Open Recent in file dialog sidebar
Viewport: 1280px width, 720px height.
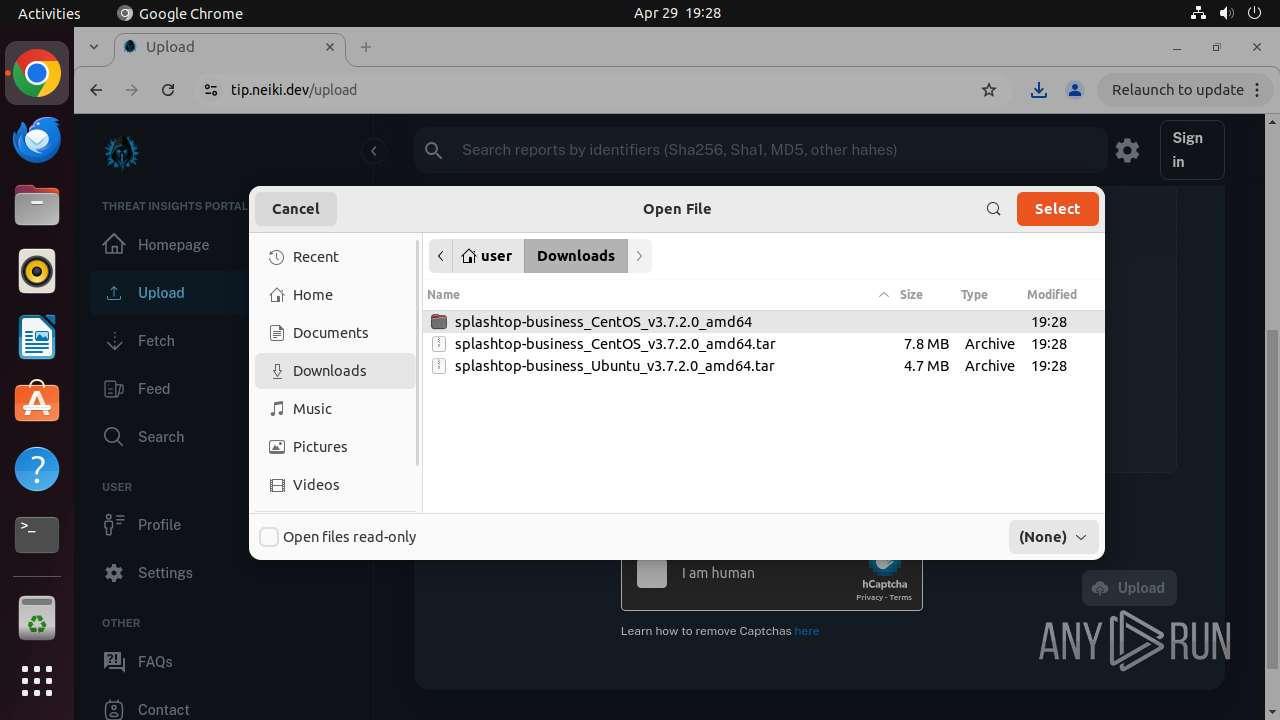[335, 257]
